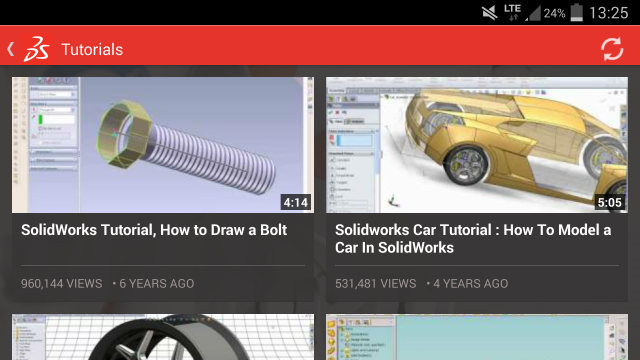Open the wheel rim video thumbnail
The image size is (640, 360).
[x=163, y=337]
